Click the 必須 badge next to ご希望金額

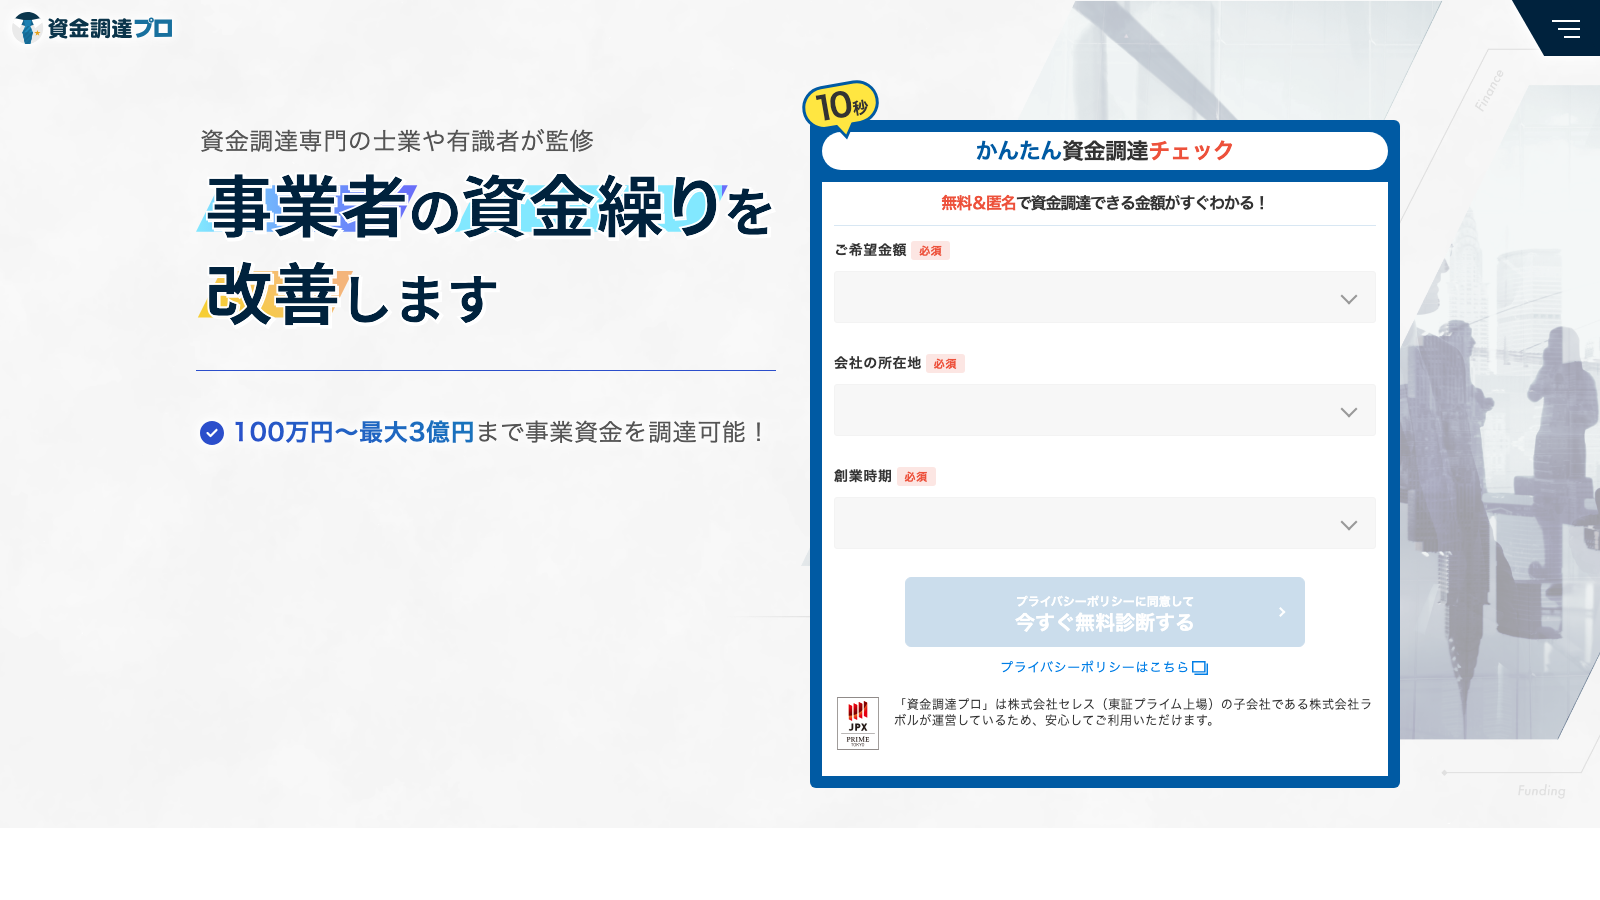click(x=930, y=251)
